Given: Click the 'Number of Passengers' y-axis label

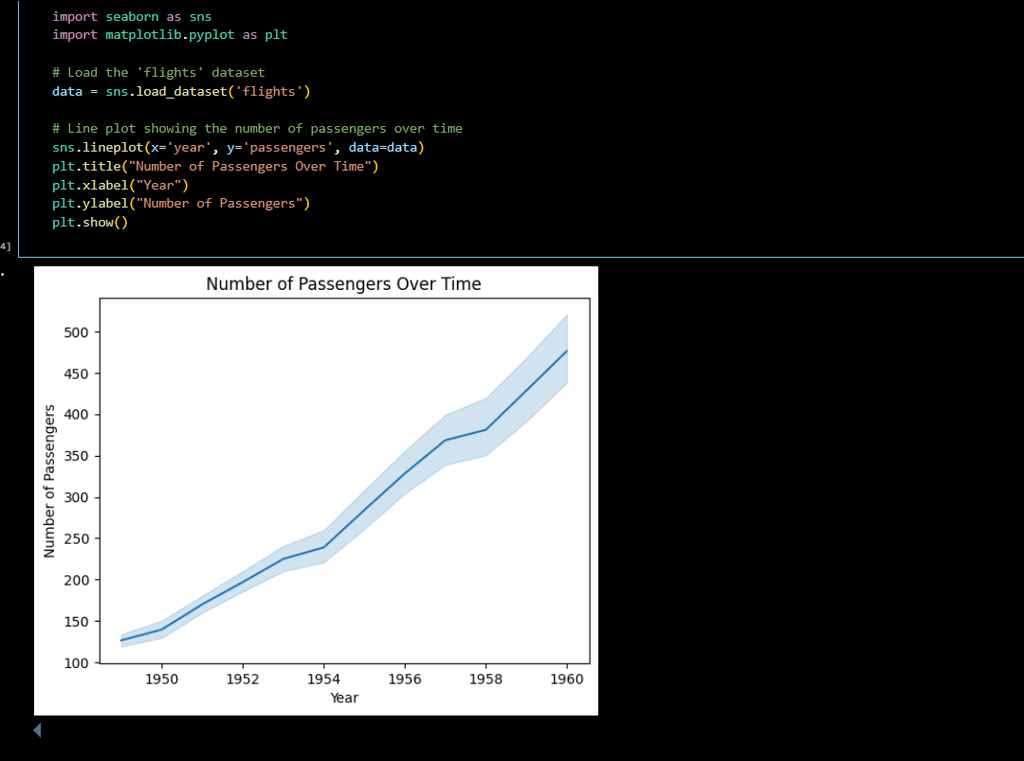Looking at the screenshot, I should (49, 481).
